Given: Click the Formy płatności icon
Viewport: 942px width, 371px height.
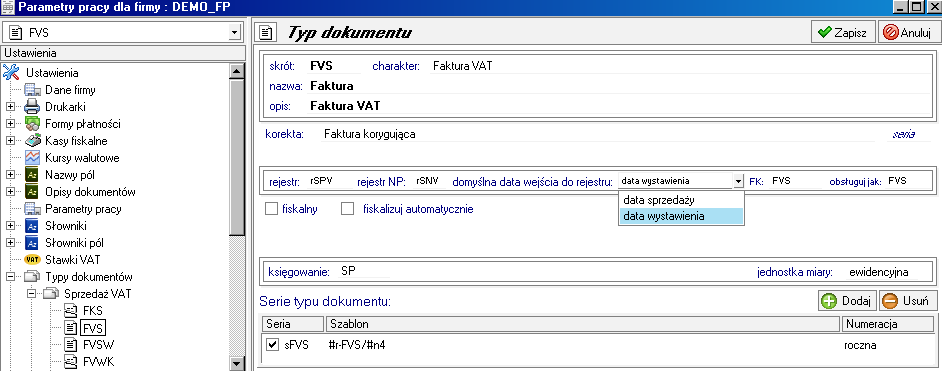Looking at the screenshot, I should coord(32,124).
